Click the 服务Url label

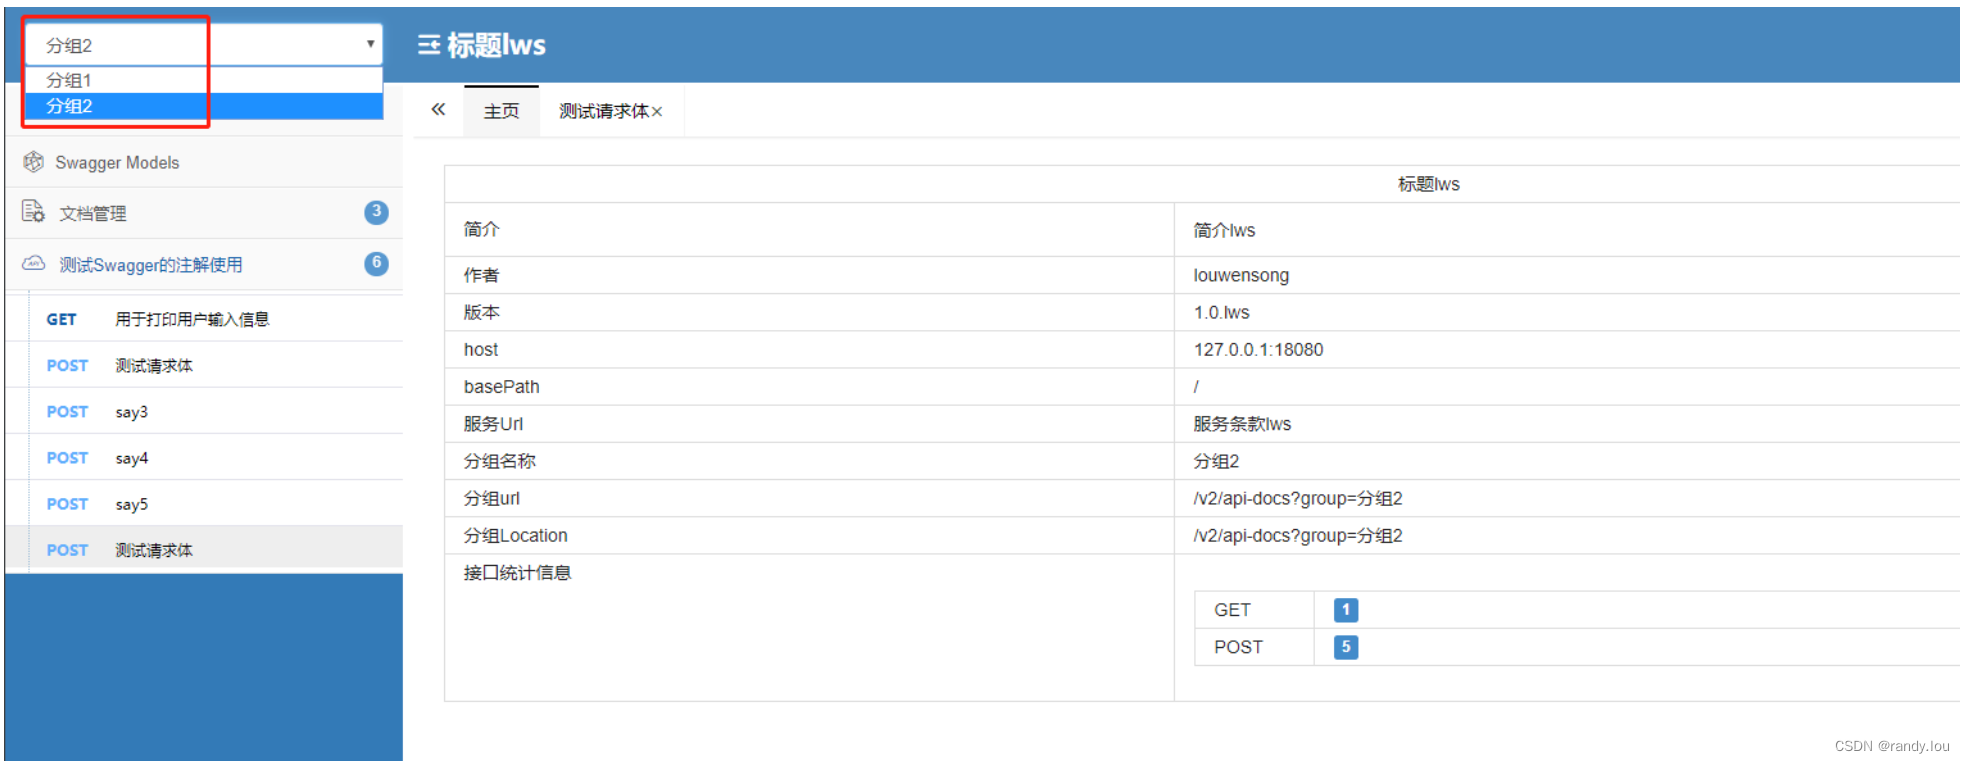[493, 424]
